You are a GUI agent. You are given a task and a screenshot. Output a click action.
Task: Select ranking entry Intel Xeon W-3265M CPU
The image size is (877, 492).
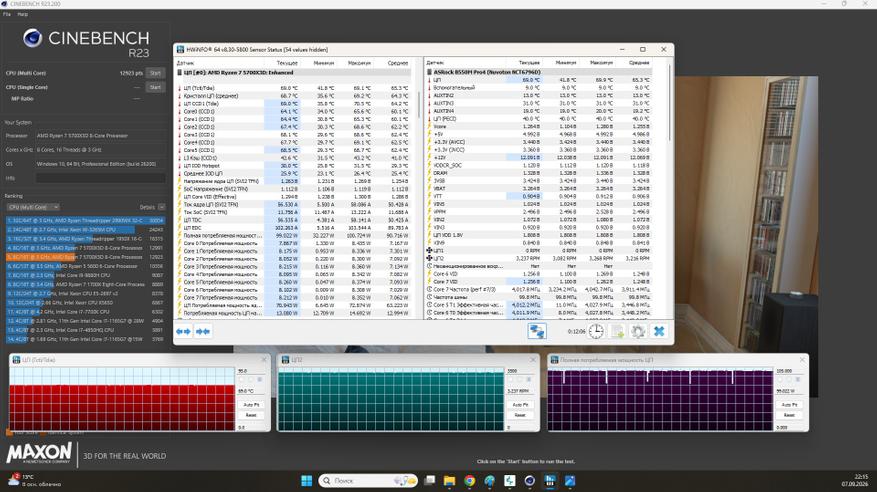(x=85, y=230)
